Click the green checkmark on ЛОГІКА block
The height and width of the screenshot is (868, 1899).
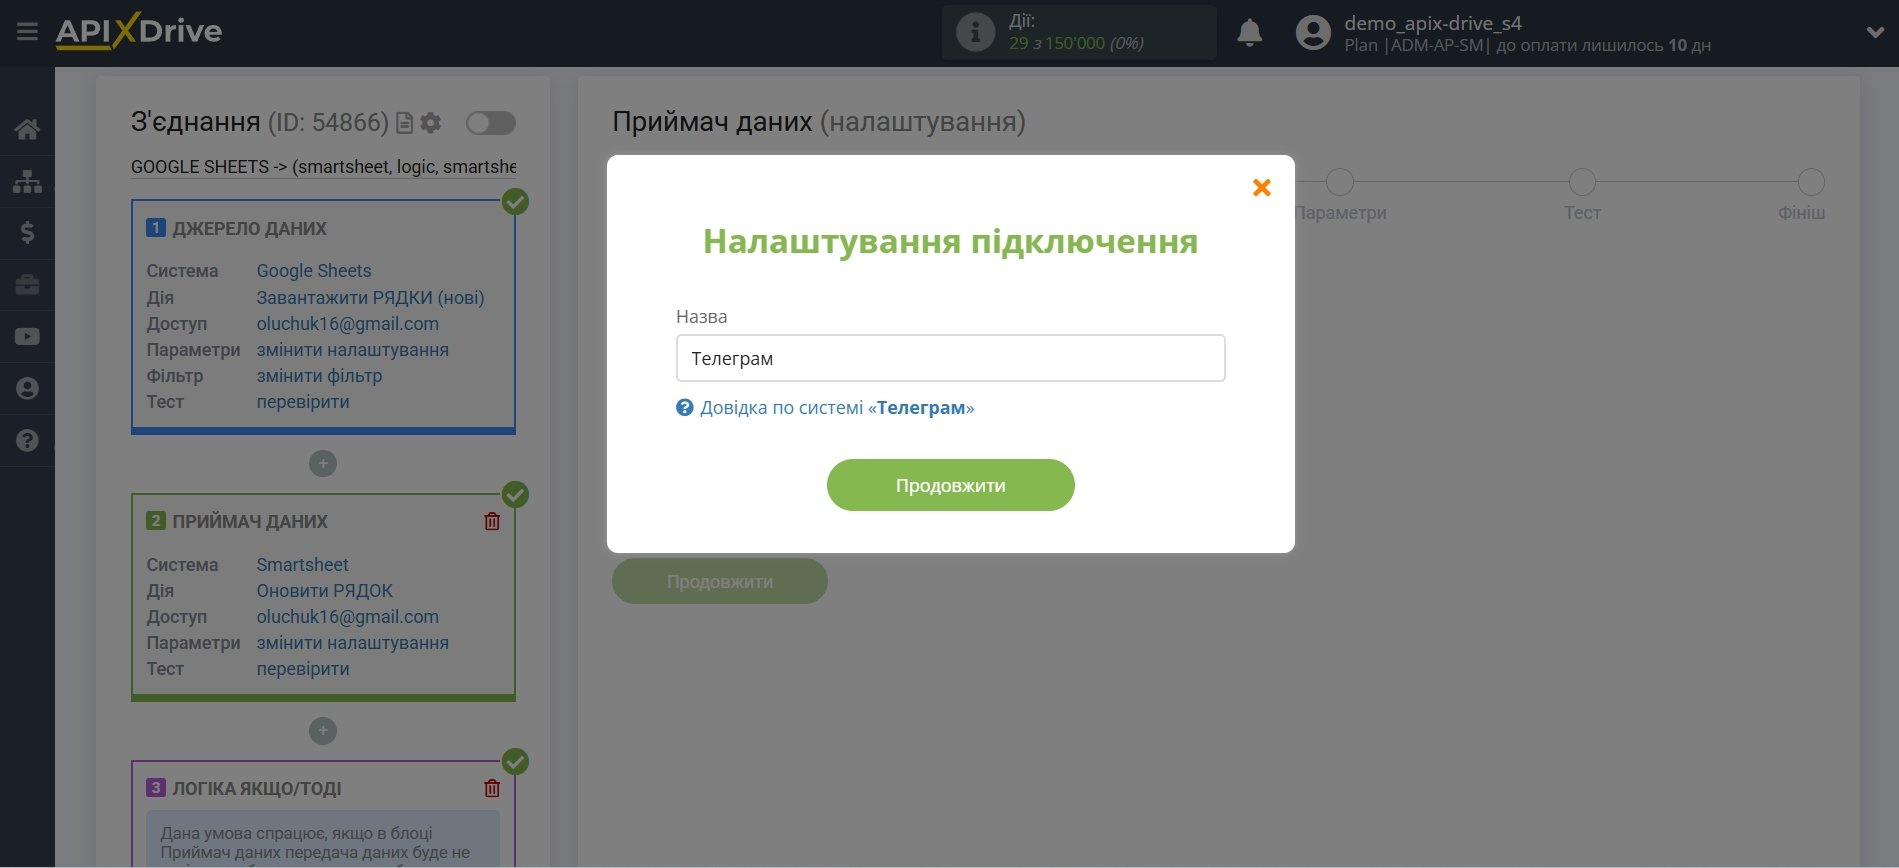[515, 762]
